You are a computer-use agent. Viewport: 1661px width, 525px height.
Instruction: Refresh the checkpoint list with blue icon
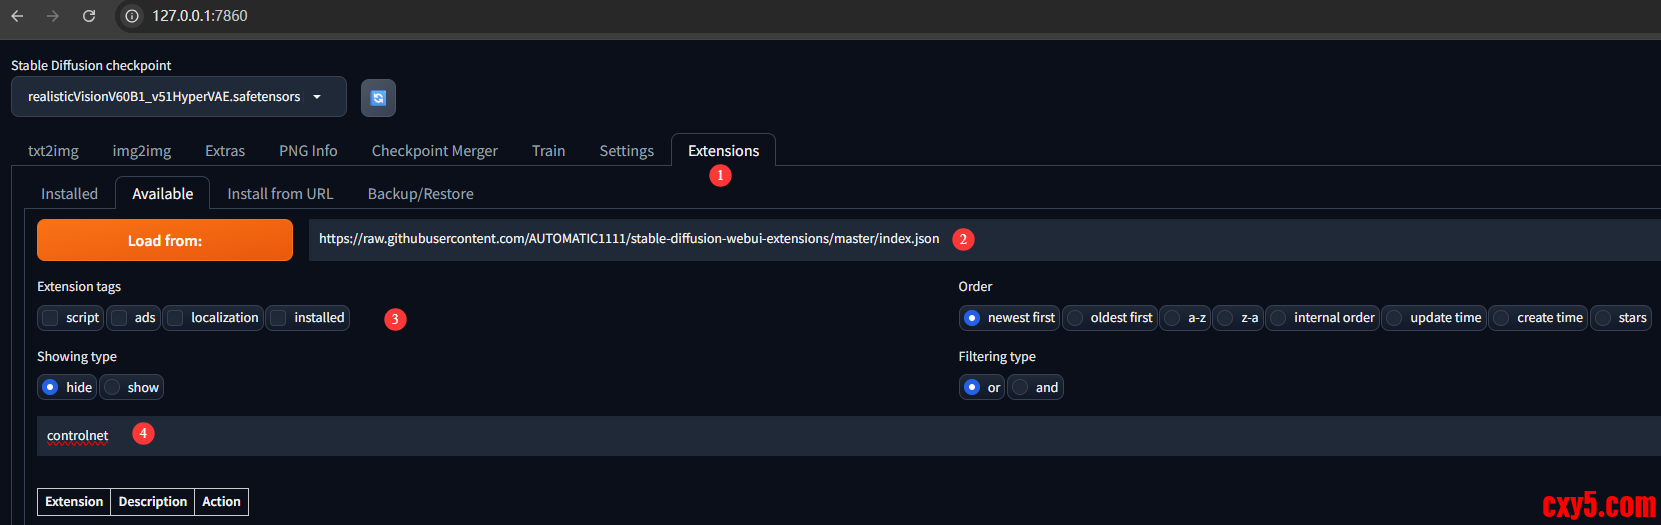coord(378,98)
